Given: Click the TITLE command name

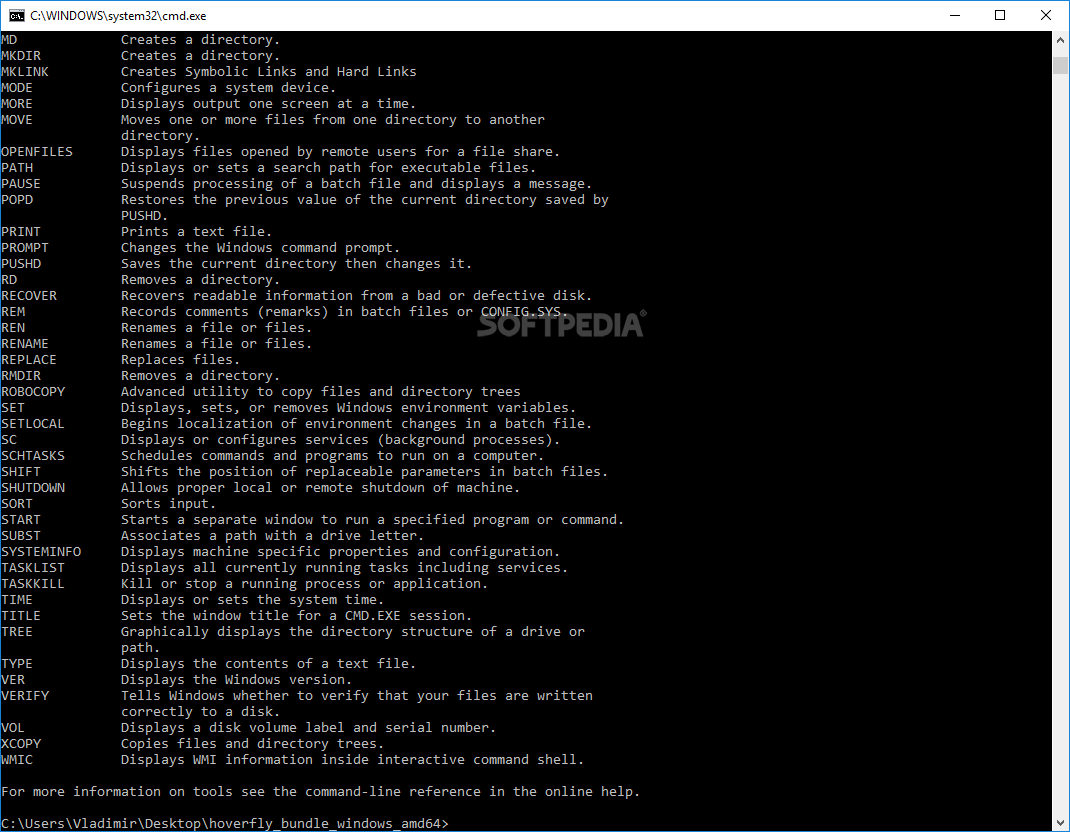Looking at the screenshot, I should pos(21,616).
